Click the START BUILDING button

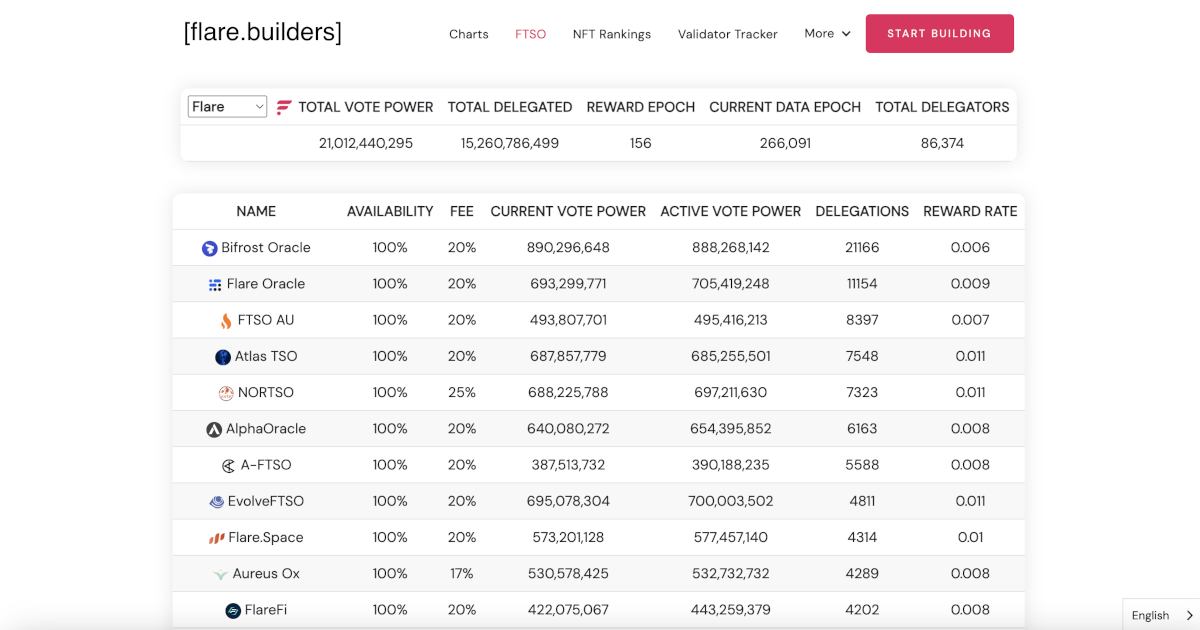(939, 33)
